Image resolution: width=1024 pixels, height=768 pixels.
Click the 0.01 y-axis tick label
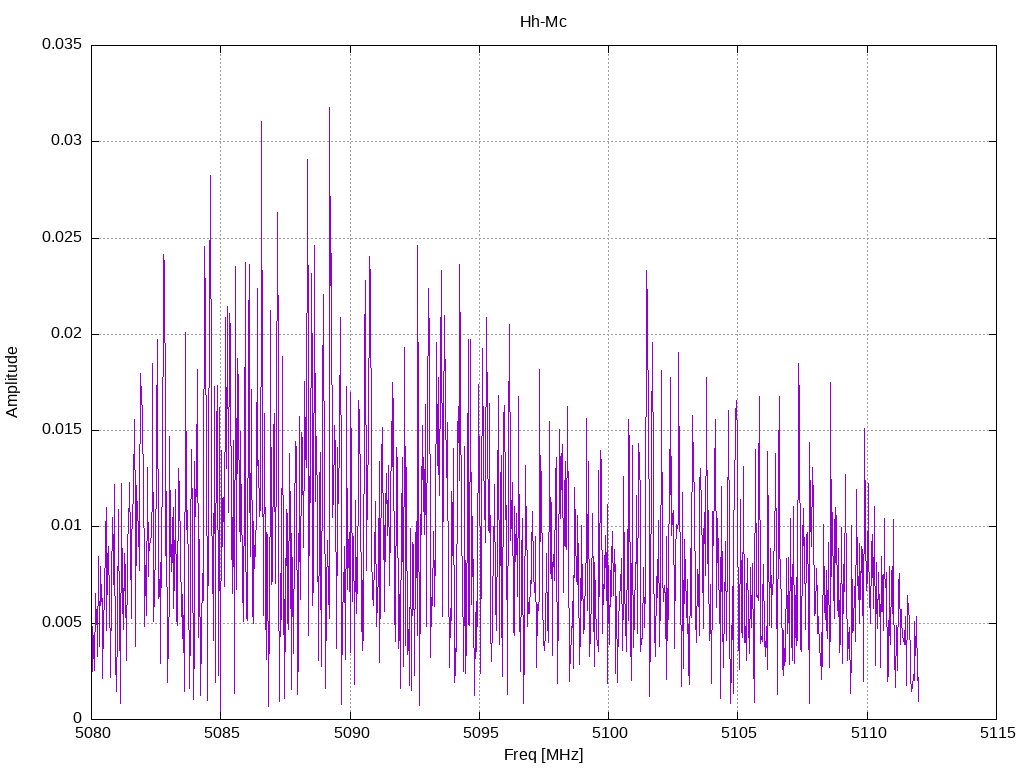[64, 526]
